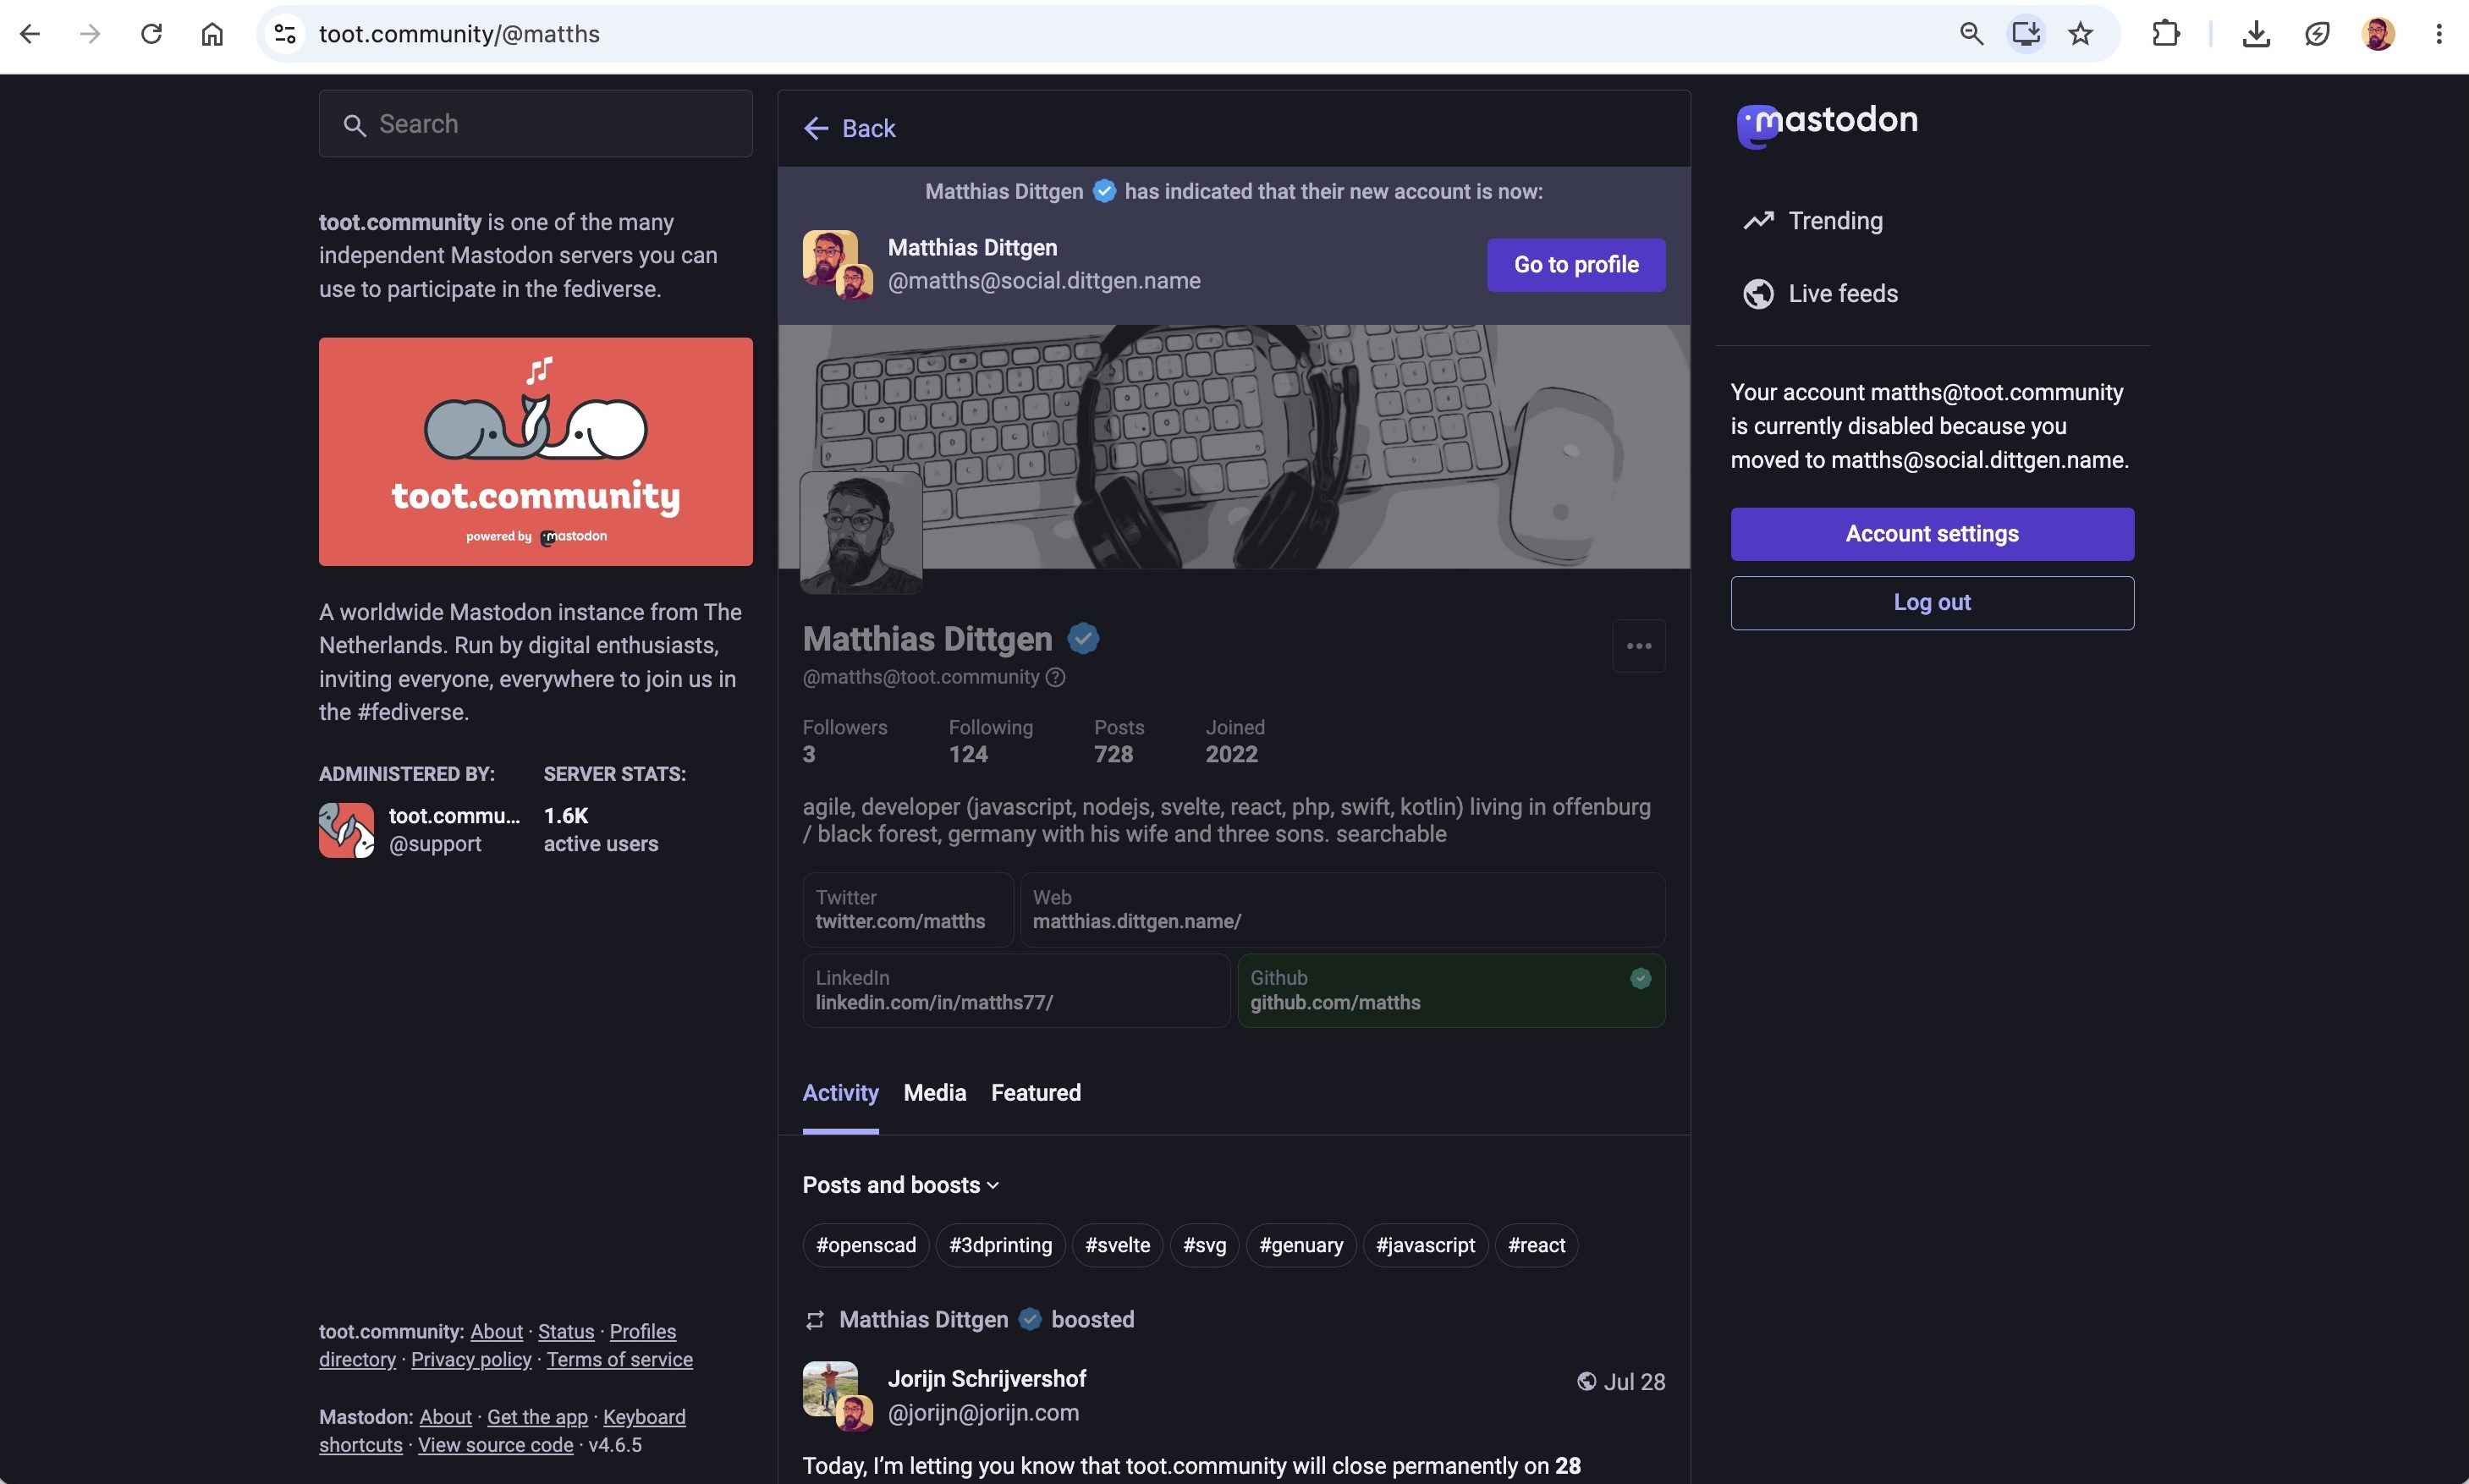Switch to the Featured tab
The image size is (2469, 1484).
click(x=1036, y=1093)
